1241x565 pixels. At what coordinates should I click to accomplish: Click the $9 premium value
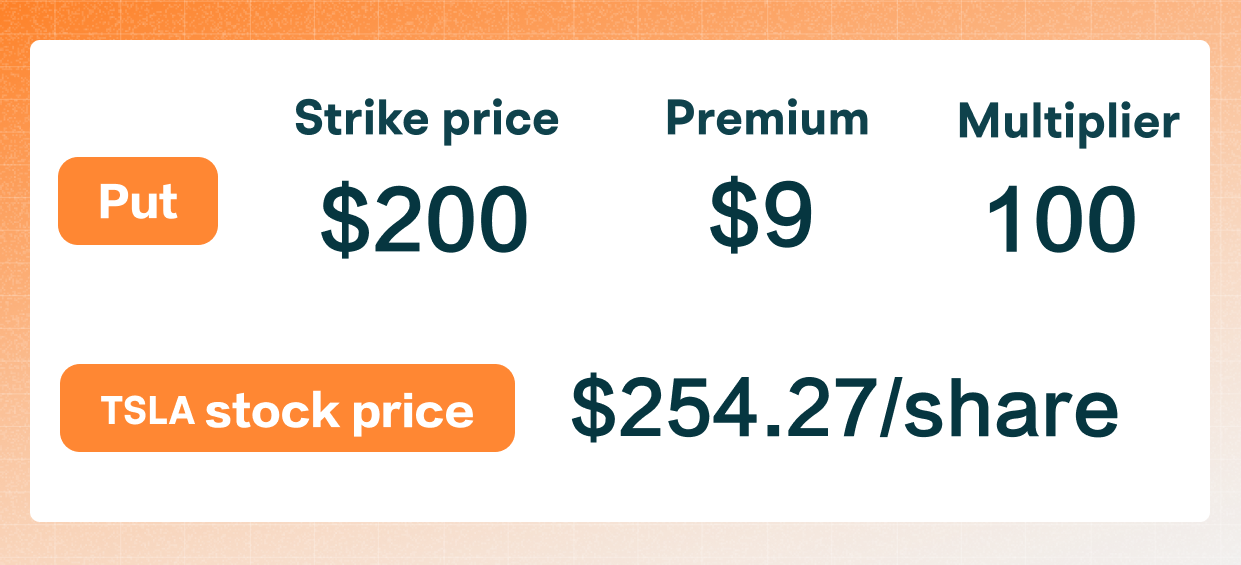tap(761, 217)
